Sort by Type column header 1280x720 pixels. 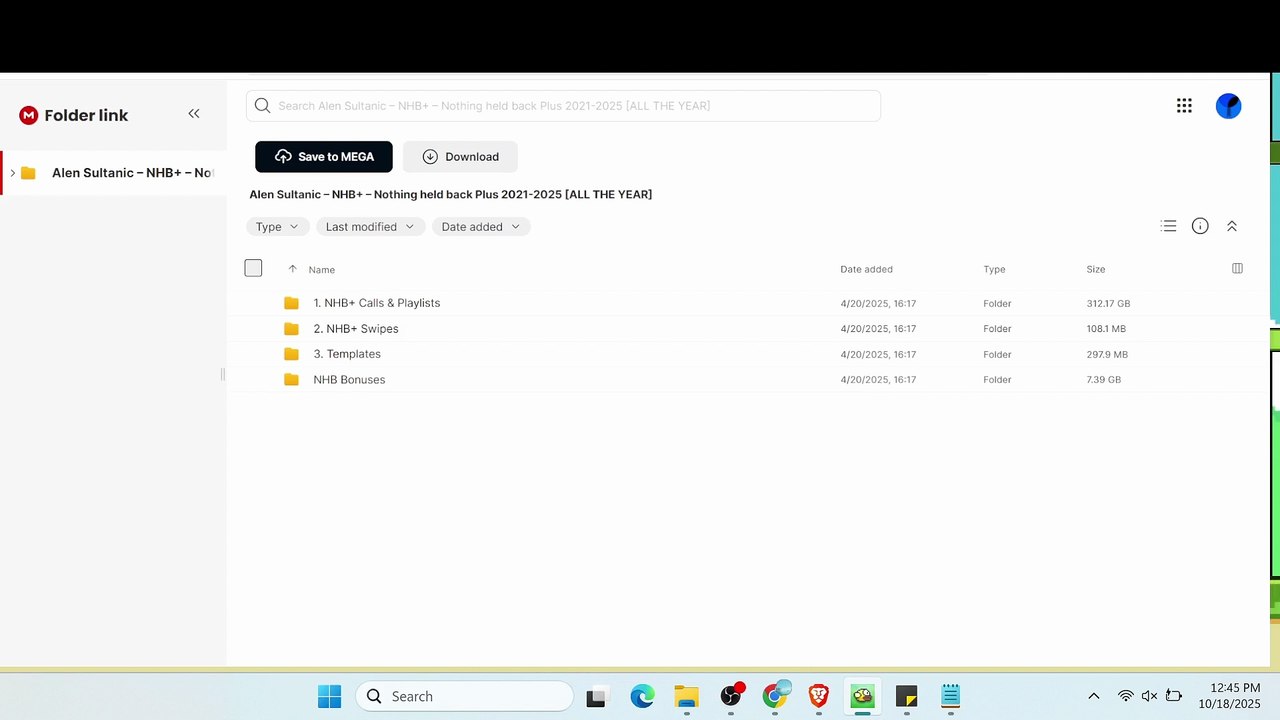(994, 269)
